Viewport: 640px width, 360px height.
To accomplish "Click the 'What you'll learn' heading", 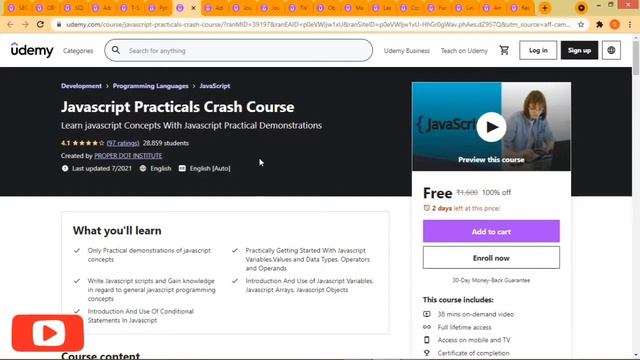I will pyautogui.click(x=117, y=231).
